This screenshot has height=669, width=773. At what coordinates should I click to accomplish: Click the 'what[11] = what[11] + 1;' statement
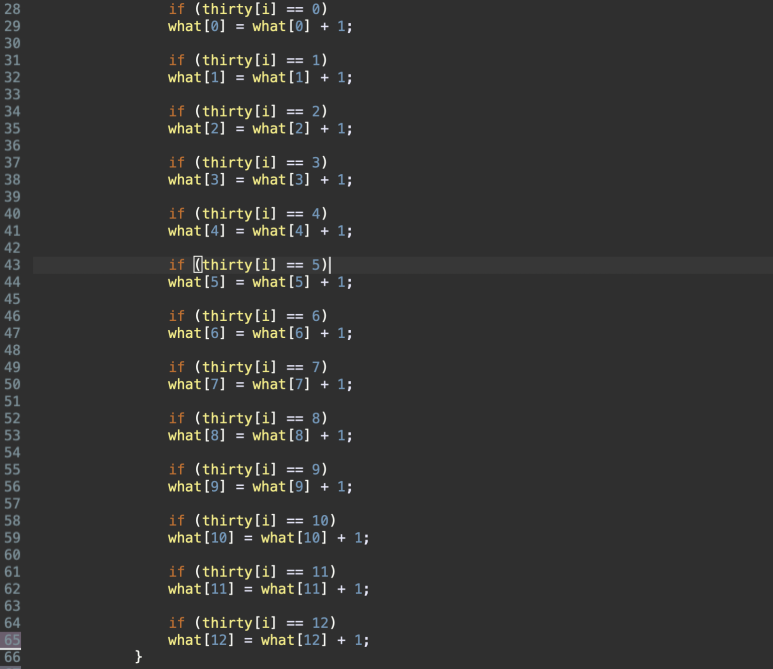tap(269, 589)
